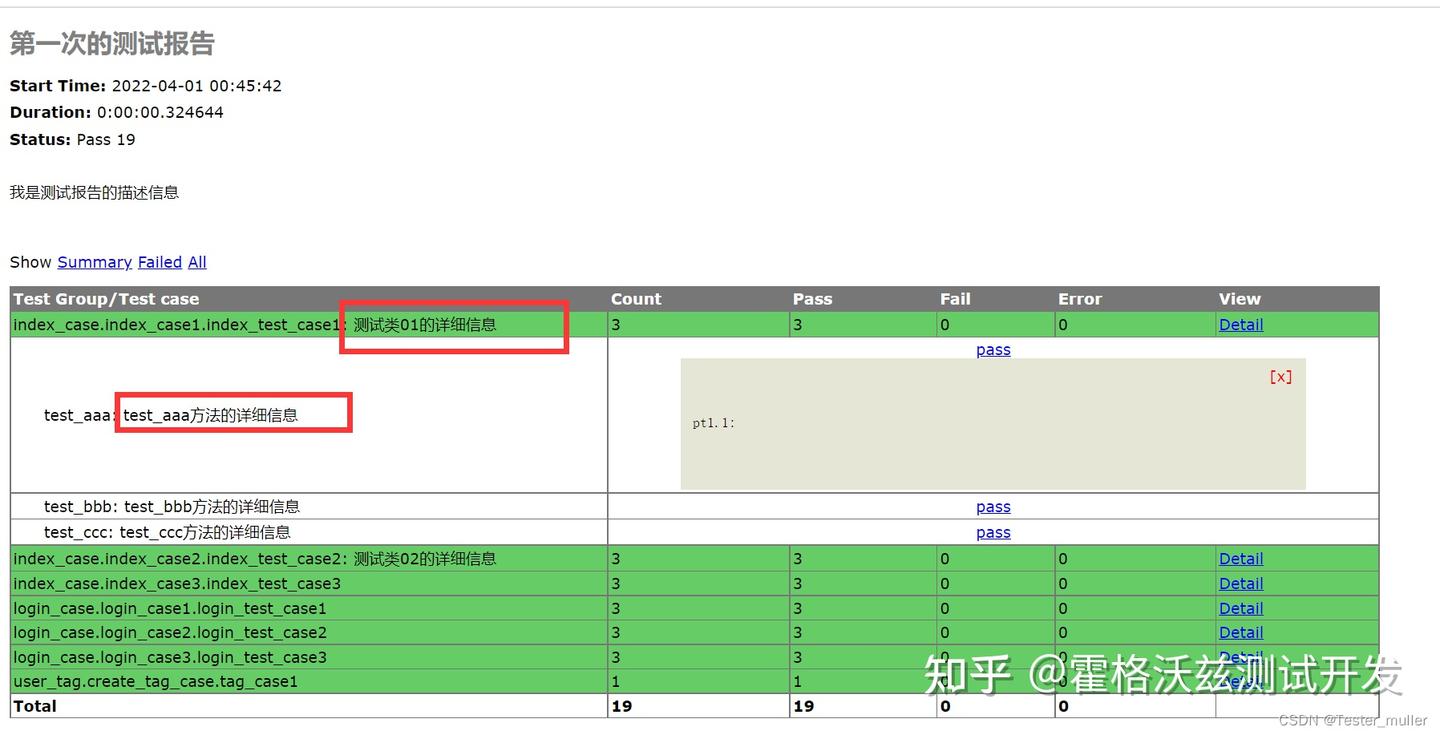This screenshot has width=1440, height=735.
Task: Open pass link for test_ccc
Action: point(993,533)
